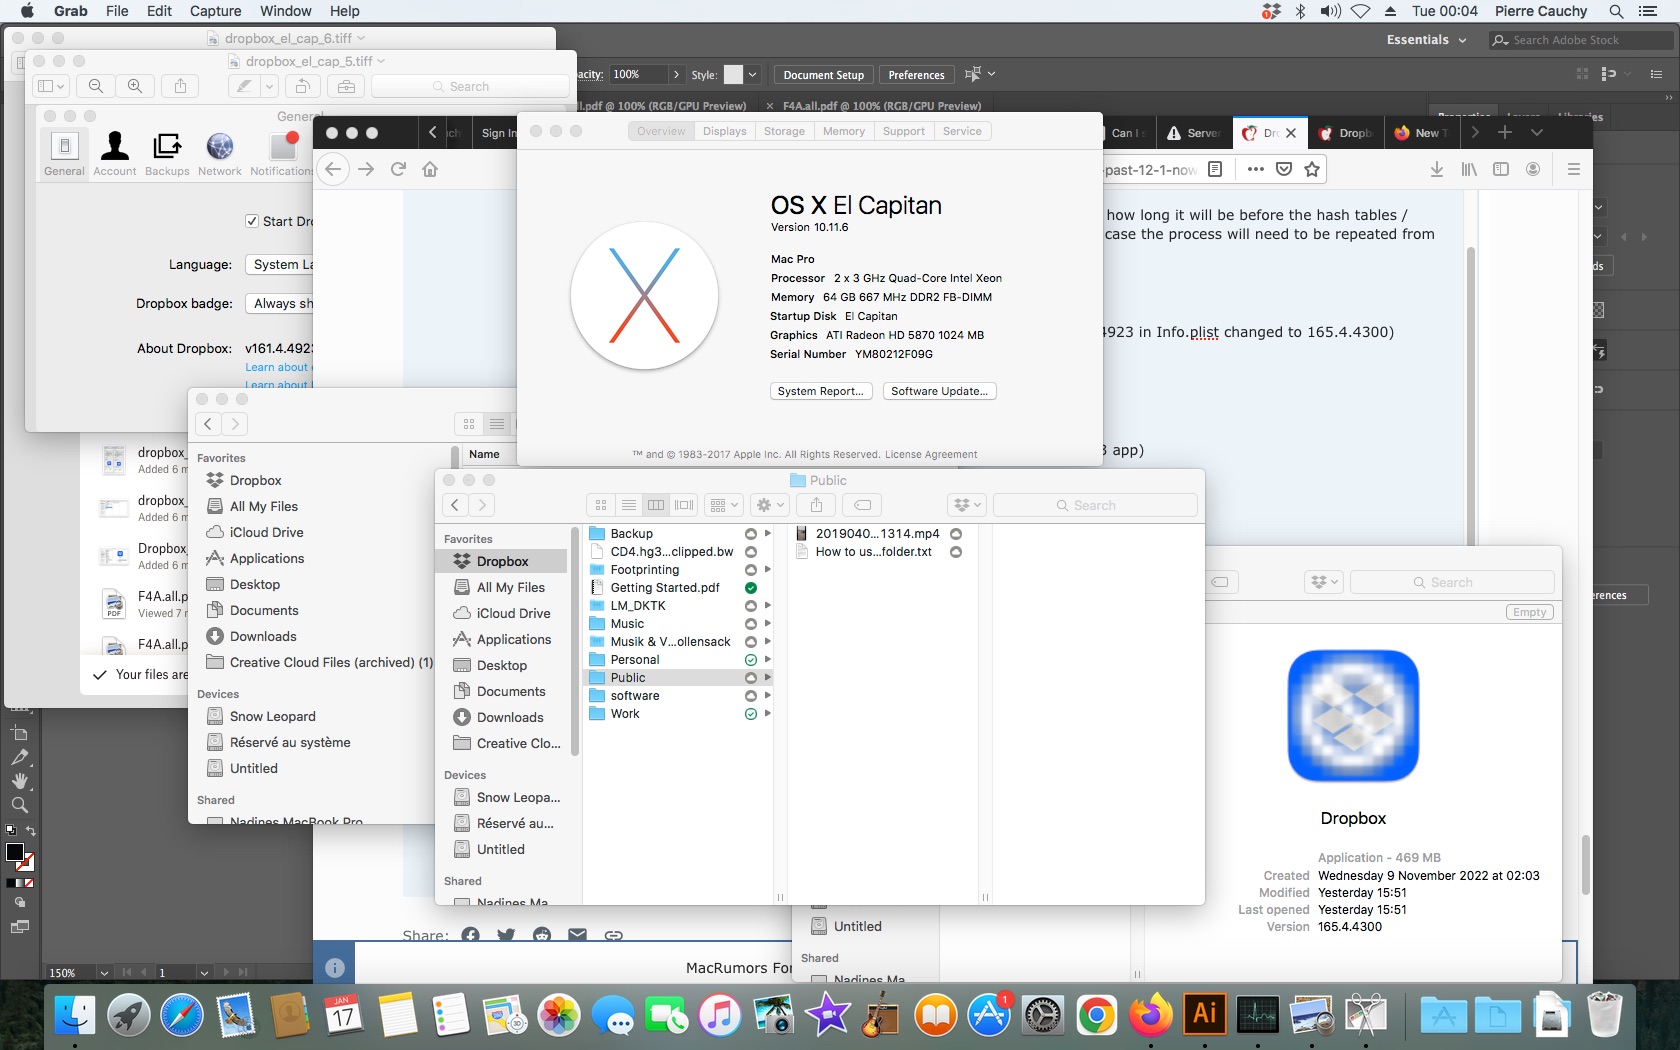Open the Firefox downloads arrow icon

pyautogui.click(x=1436, y=169)
